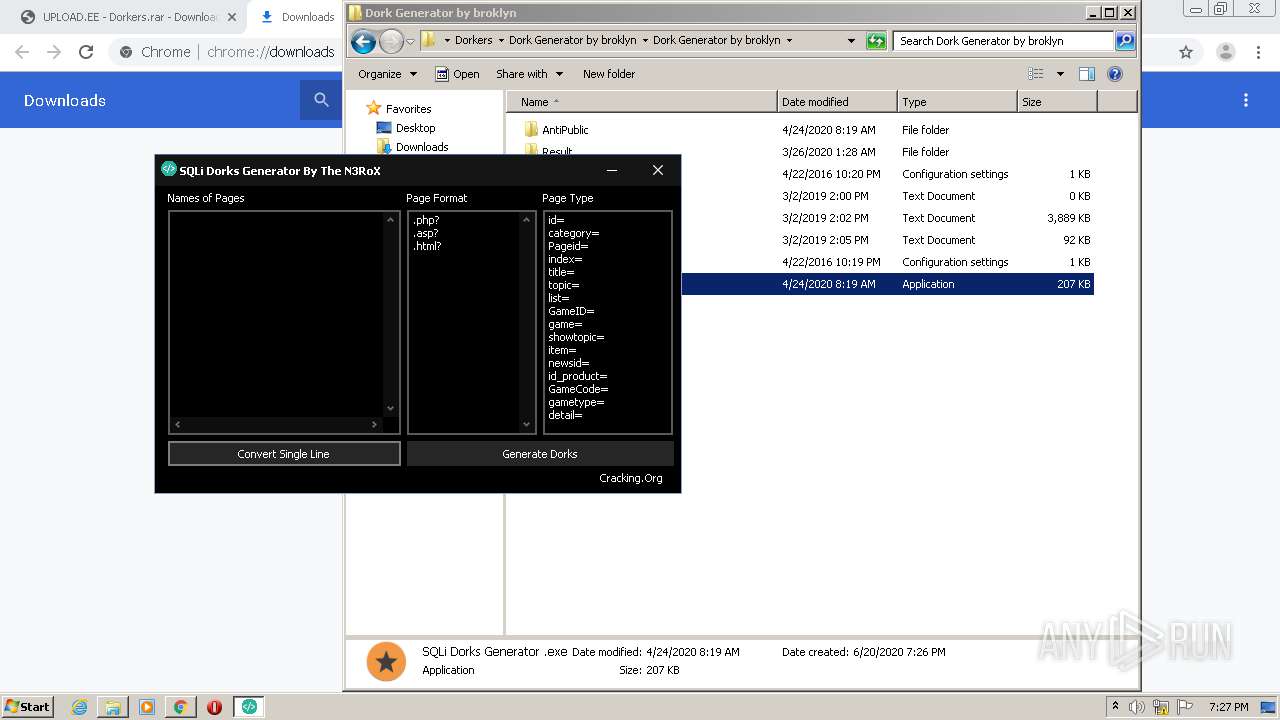This screenshot has width=1280, height=720.
Task: Minimize the SQLi Dorks Generator window
Action: pos(612,170)
